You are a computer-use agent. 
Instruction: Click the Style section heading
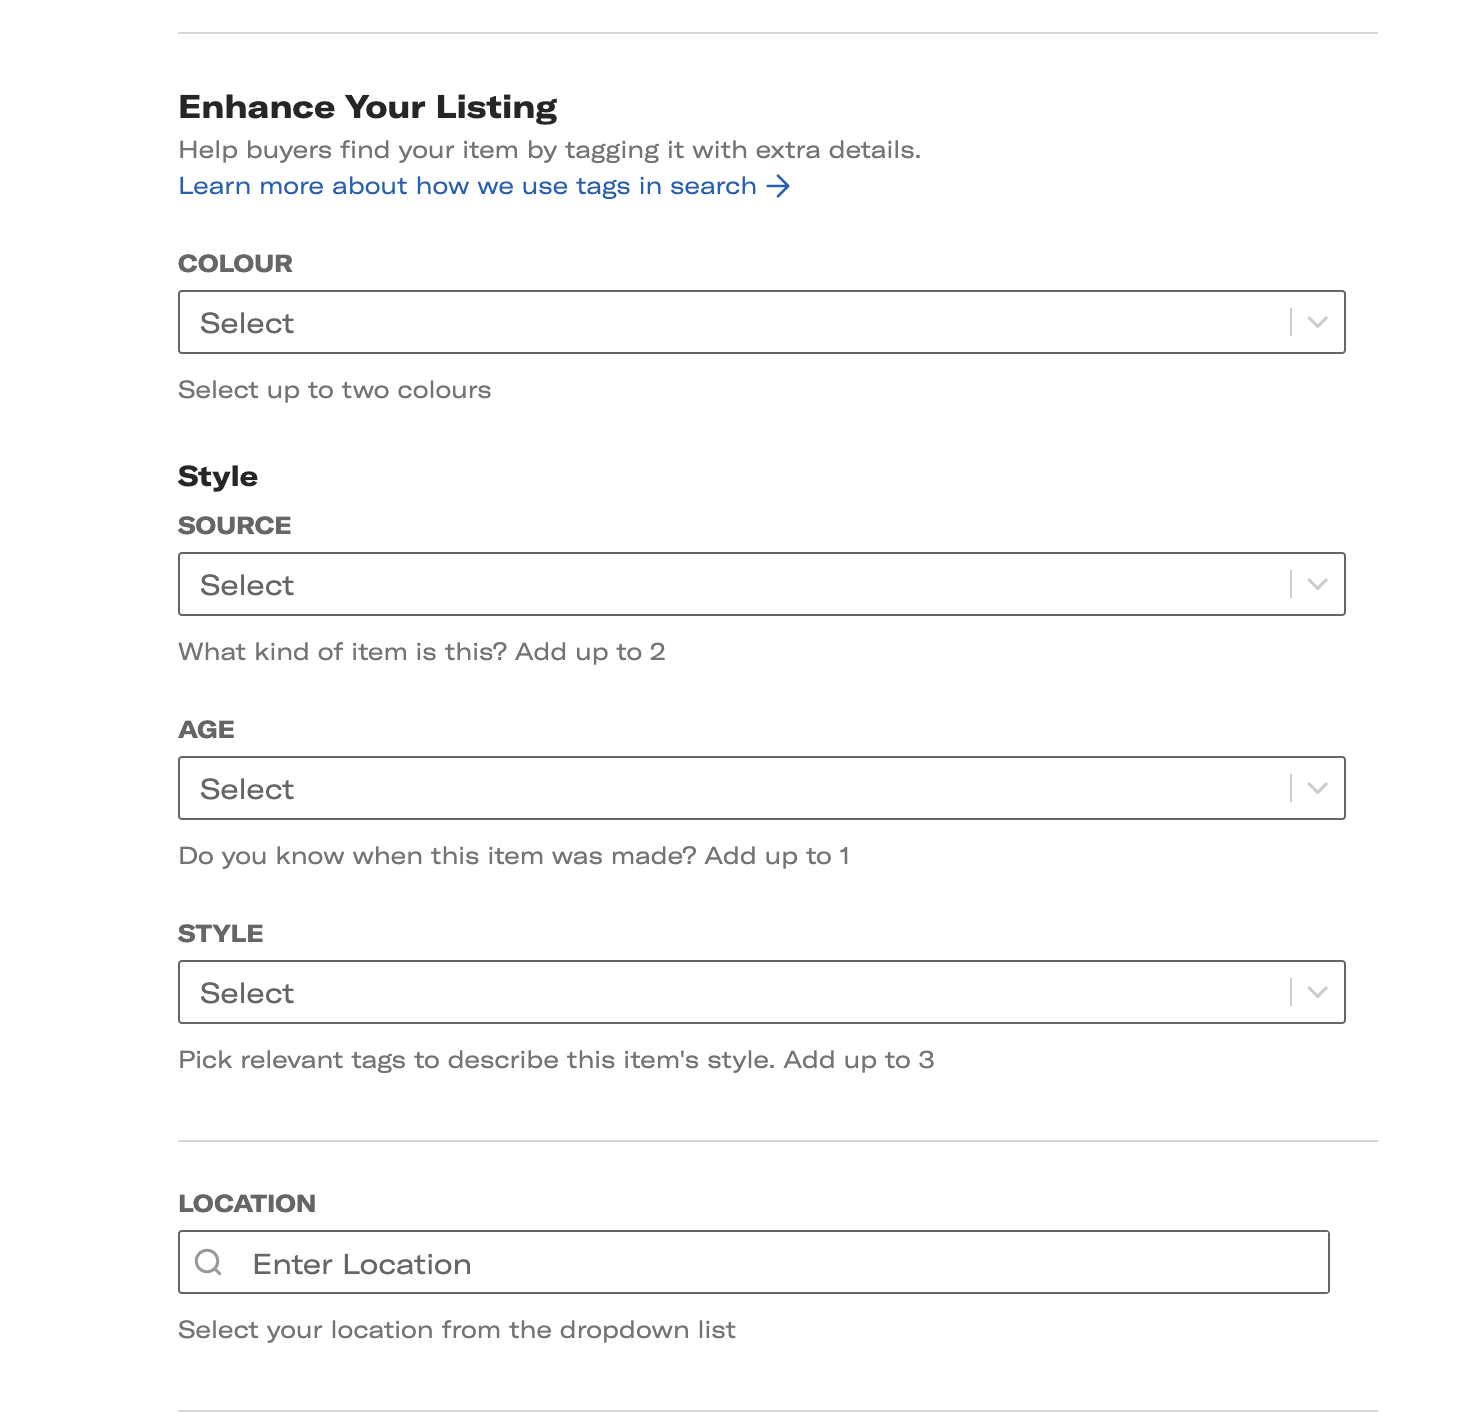[217, 476]
